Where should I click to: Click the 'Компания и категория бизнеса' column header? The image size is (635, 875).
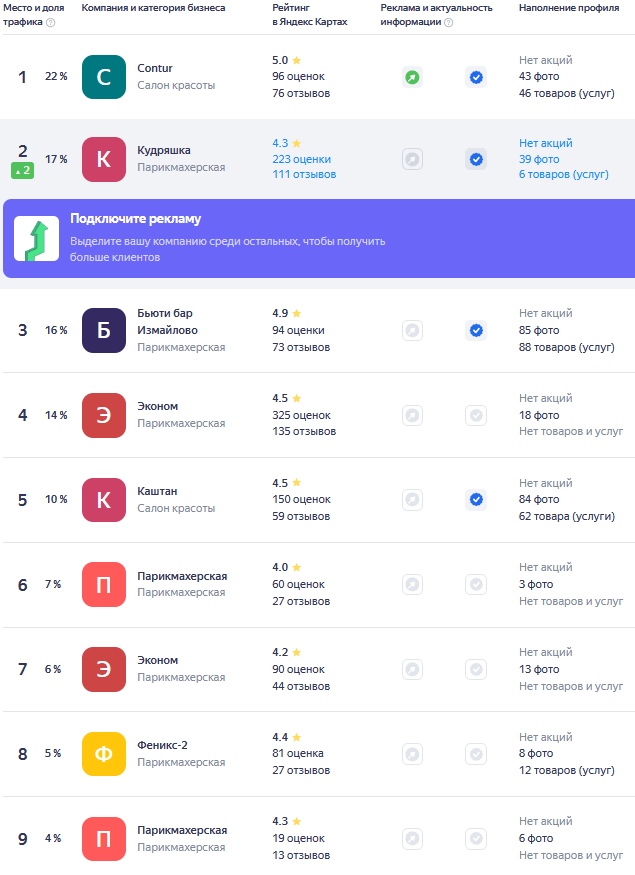tap(153, 8)
